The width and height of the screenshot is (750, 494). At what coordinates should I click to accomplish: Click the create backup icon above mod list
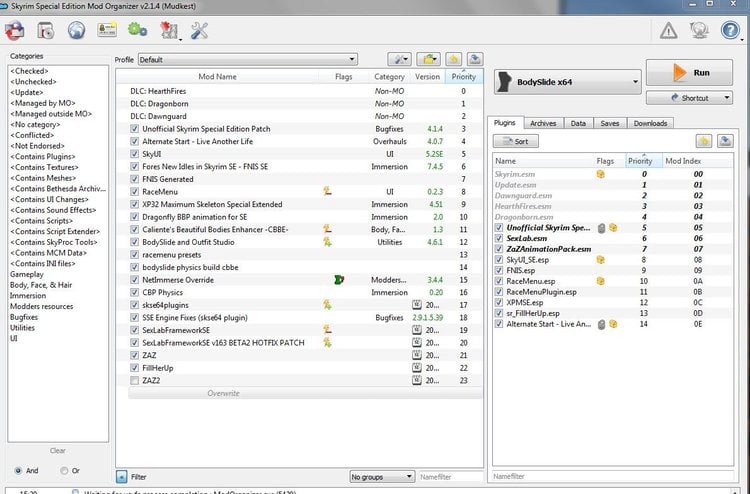coord(474,59)
